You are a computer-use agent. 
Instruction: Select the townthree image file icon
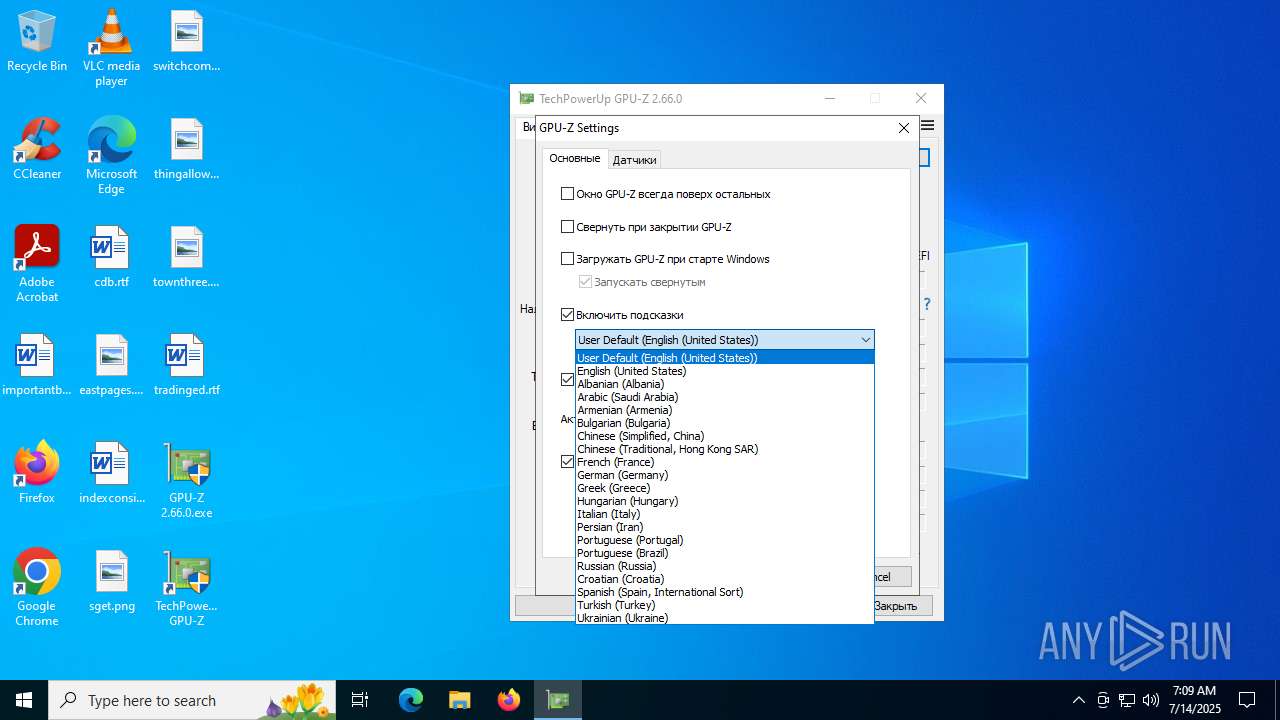[186, 257]
